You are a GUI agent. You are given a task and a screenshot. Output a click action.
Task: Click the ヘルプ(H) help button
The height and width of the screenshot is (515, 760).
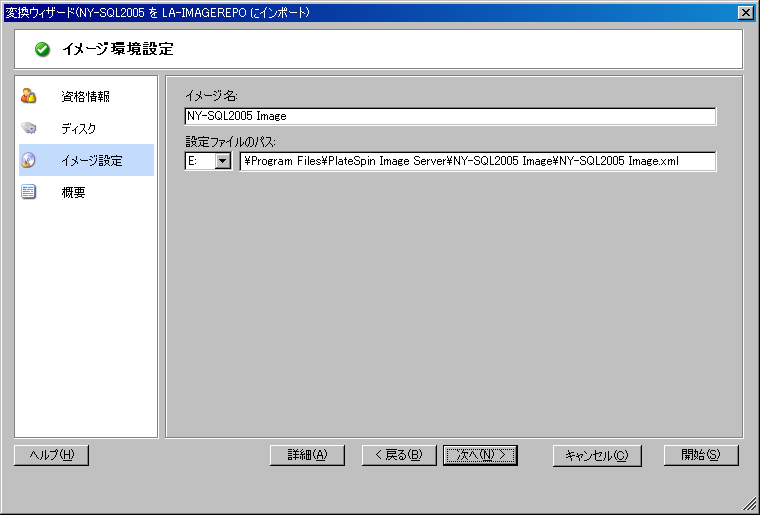pos(51,455)
